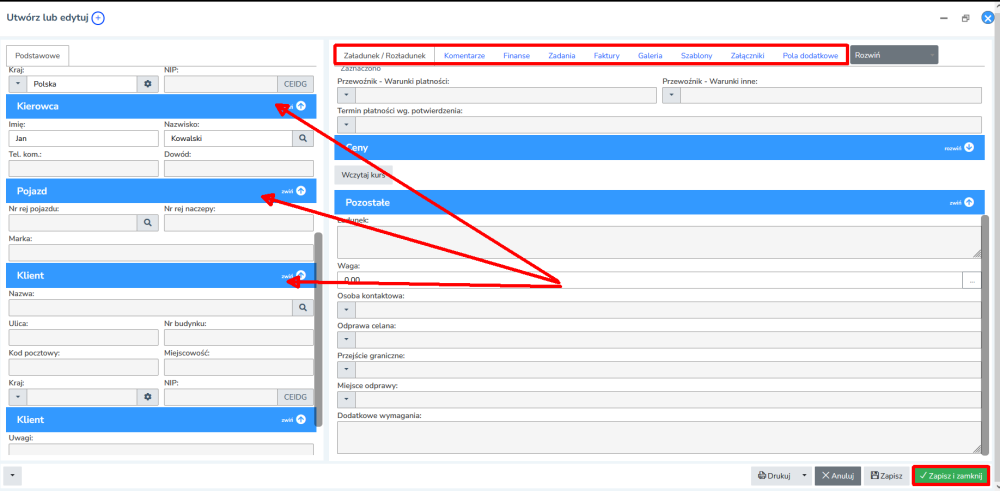
Task: Switch to Komentarze tab
Action: [x=464, y=55]
